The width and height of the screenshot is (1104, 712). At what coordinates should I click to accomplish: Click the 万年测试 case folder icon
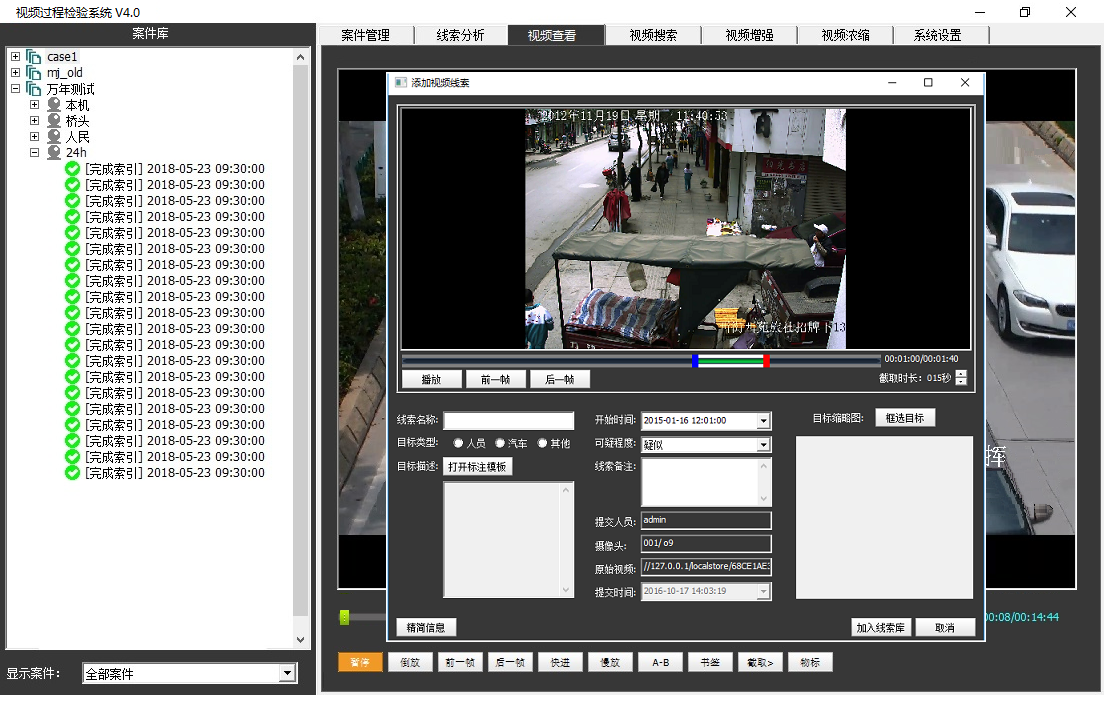[34, 89]
